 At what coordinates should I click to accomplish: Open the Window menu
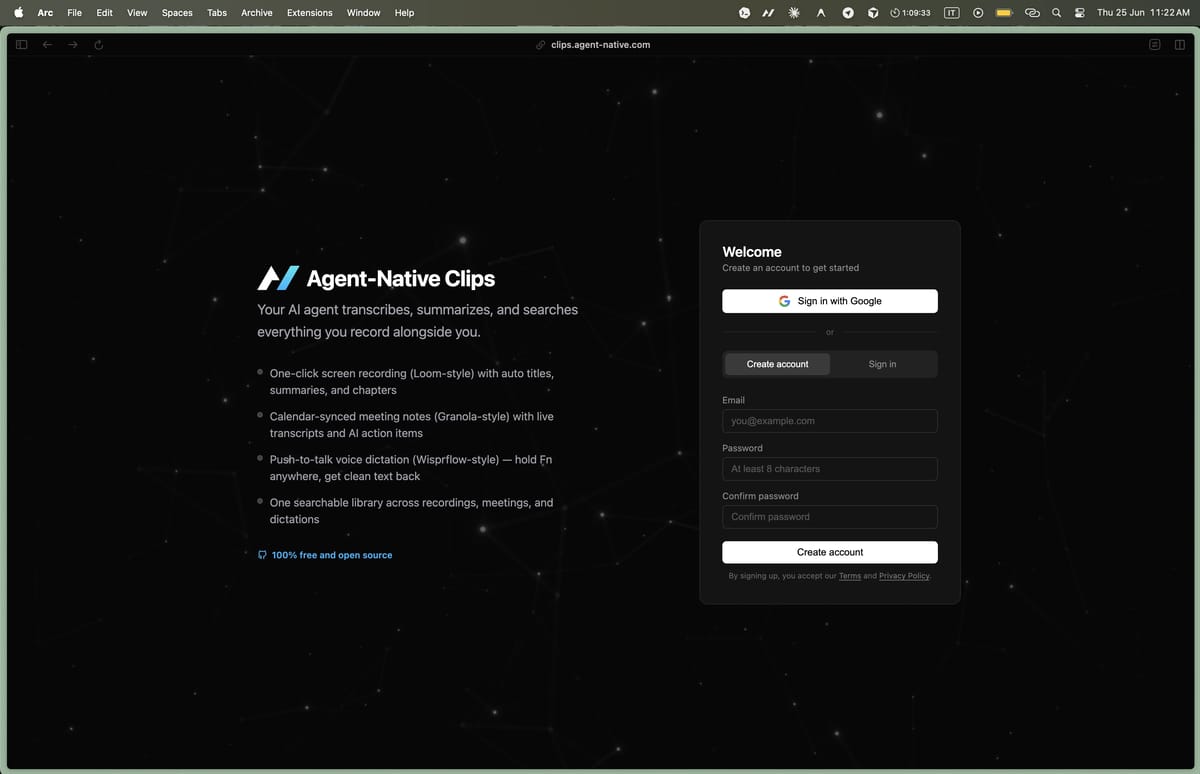tap(363, 12)
